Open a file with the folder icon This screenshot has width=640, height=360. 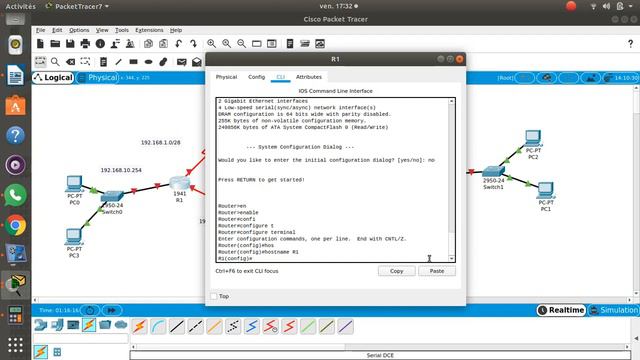[55, 44]
